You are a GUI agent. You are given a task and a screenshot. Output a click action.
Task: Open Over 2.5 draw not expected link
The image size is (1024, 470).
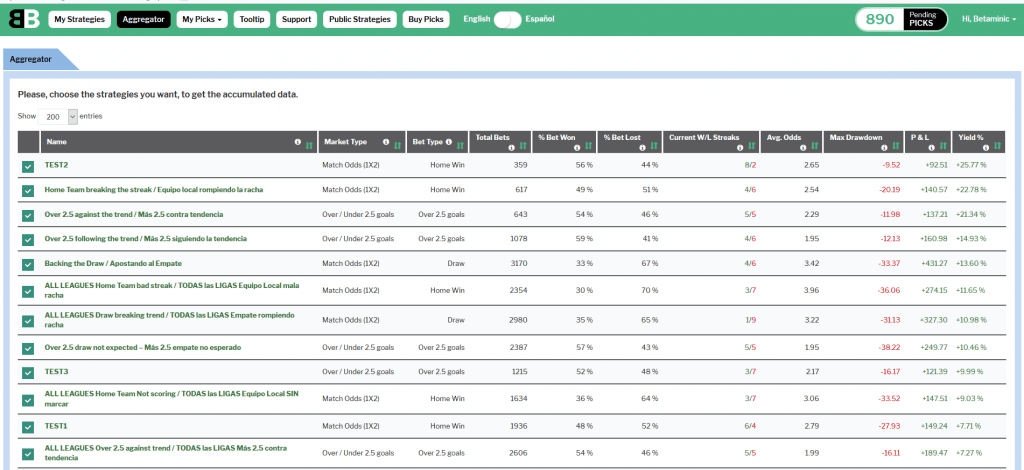pyautogui.click(x=142, y=347)
